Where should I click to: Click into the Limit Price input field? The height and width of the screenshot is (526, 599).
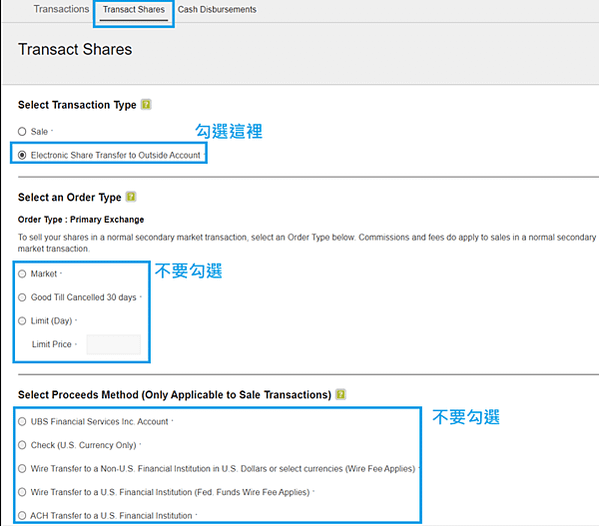tap(113, 344)
